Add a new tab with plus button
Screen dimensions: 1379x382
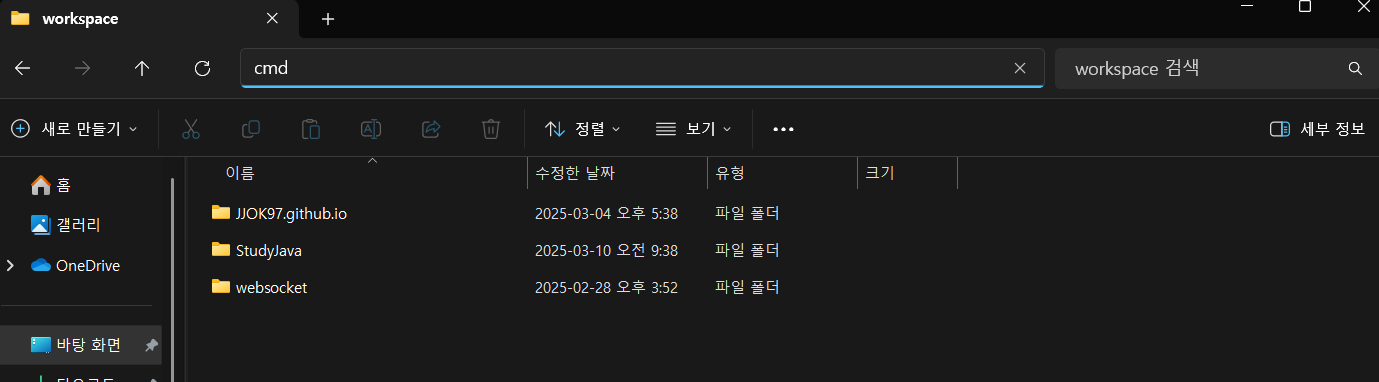point(328,19)
